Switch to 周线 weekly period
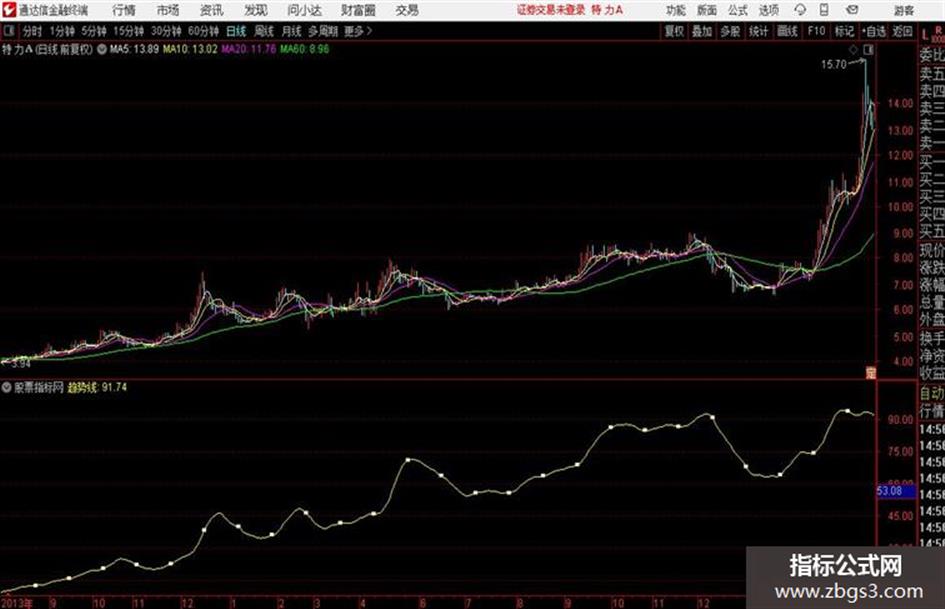 (x=264, y=31)
